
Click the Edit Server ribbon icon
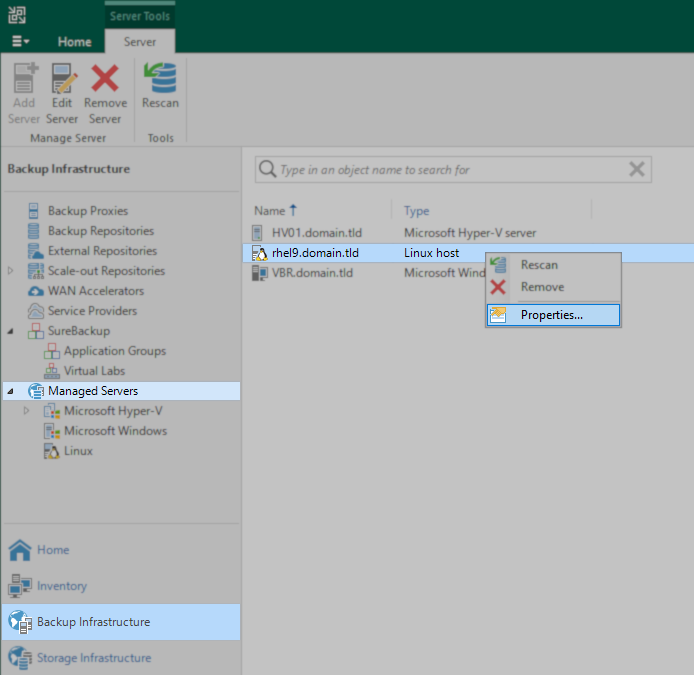pos(62,80)
